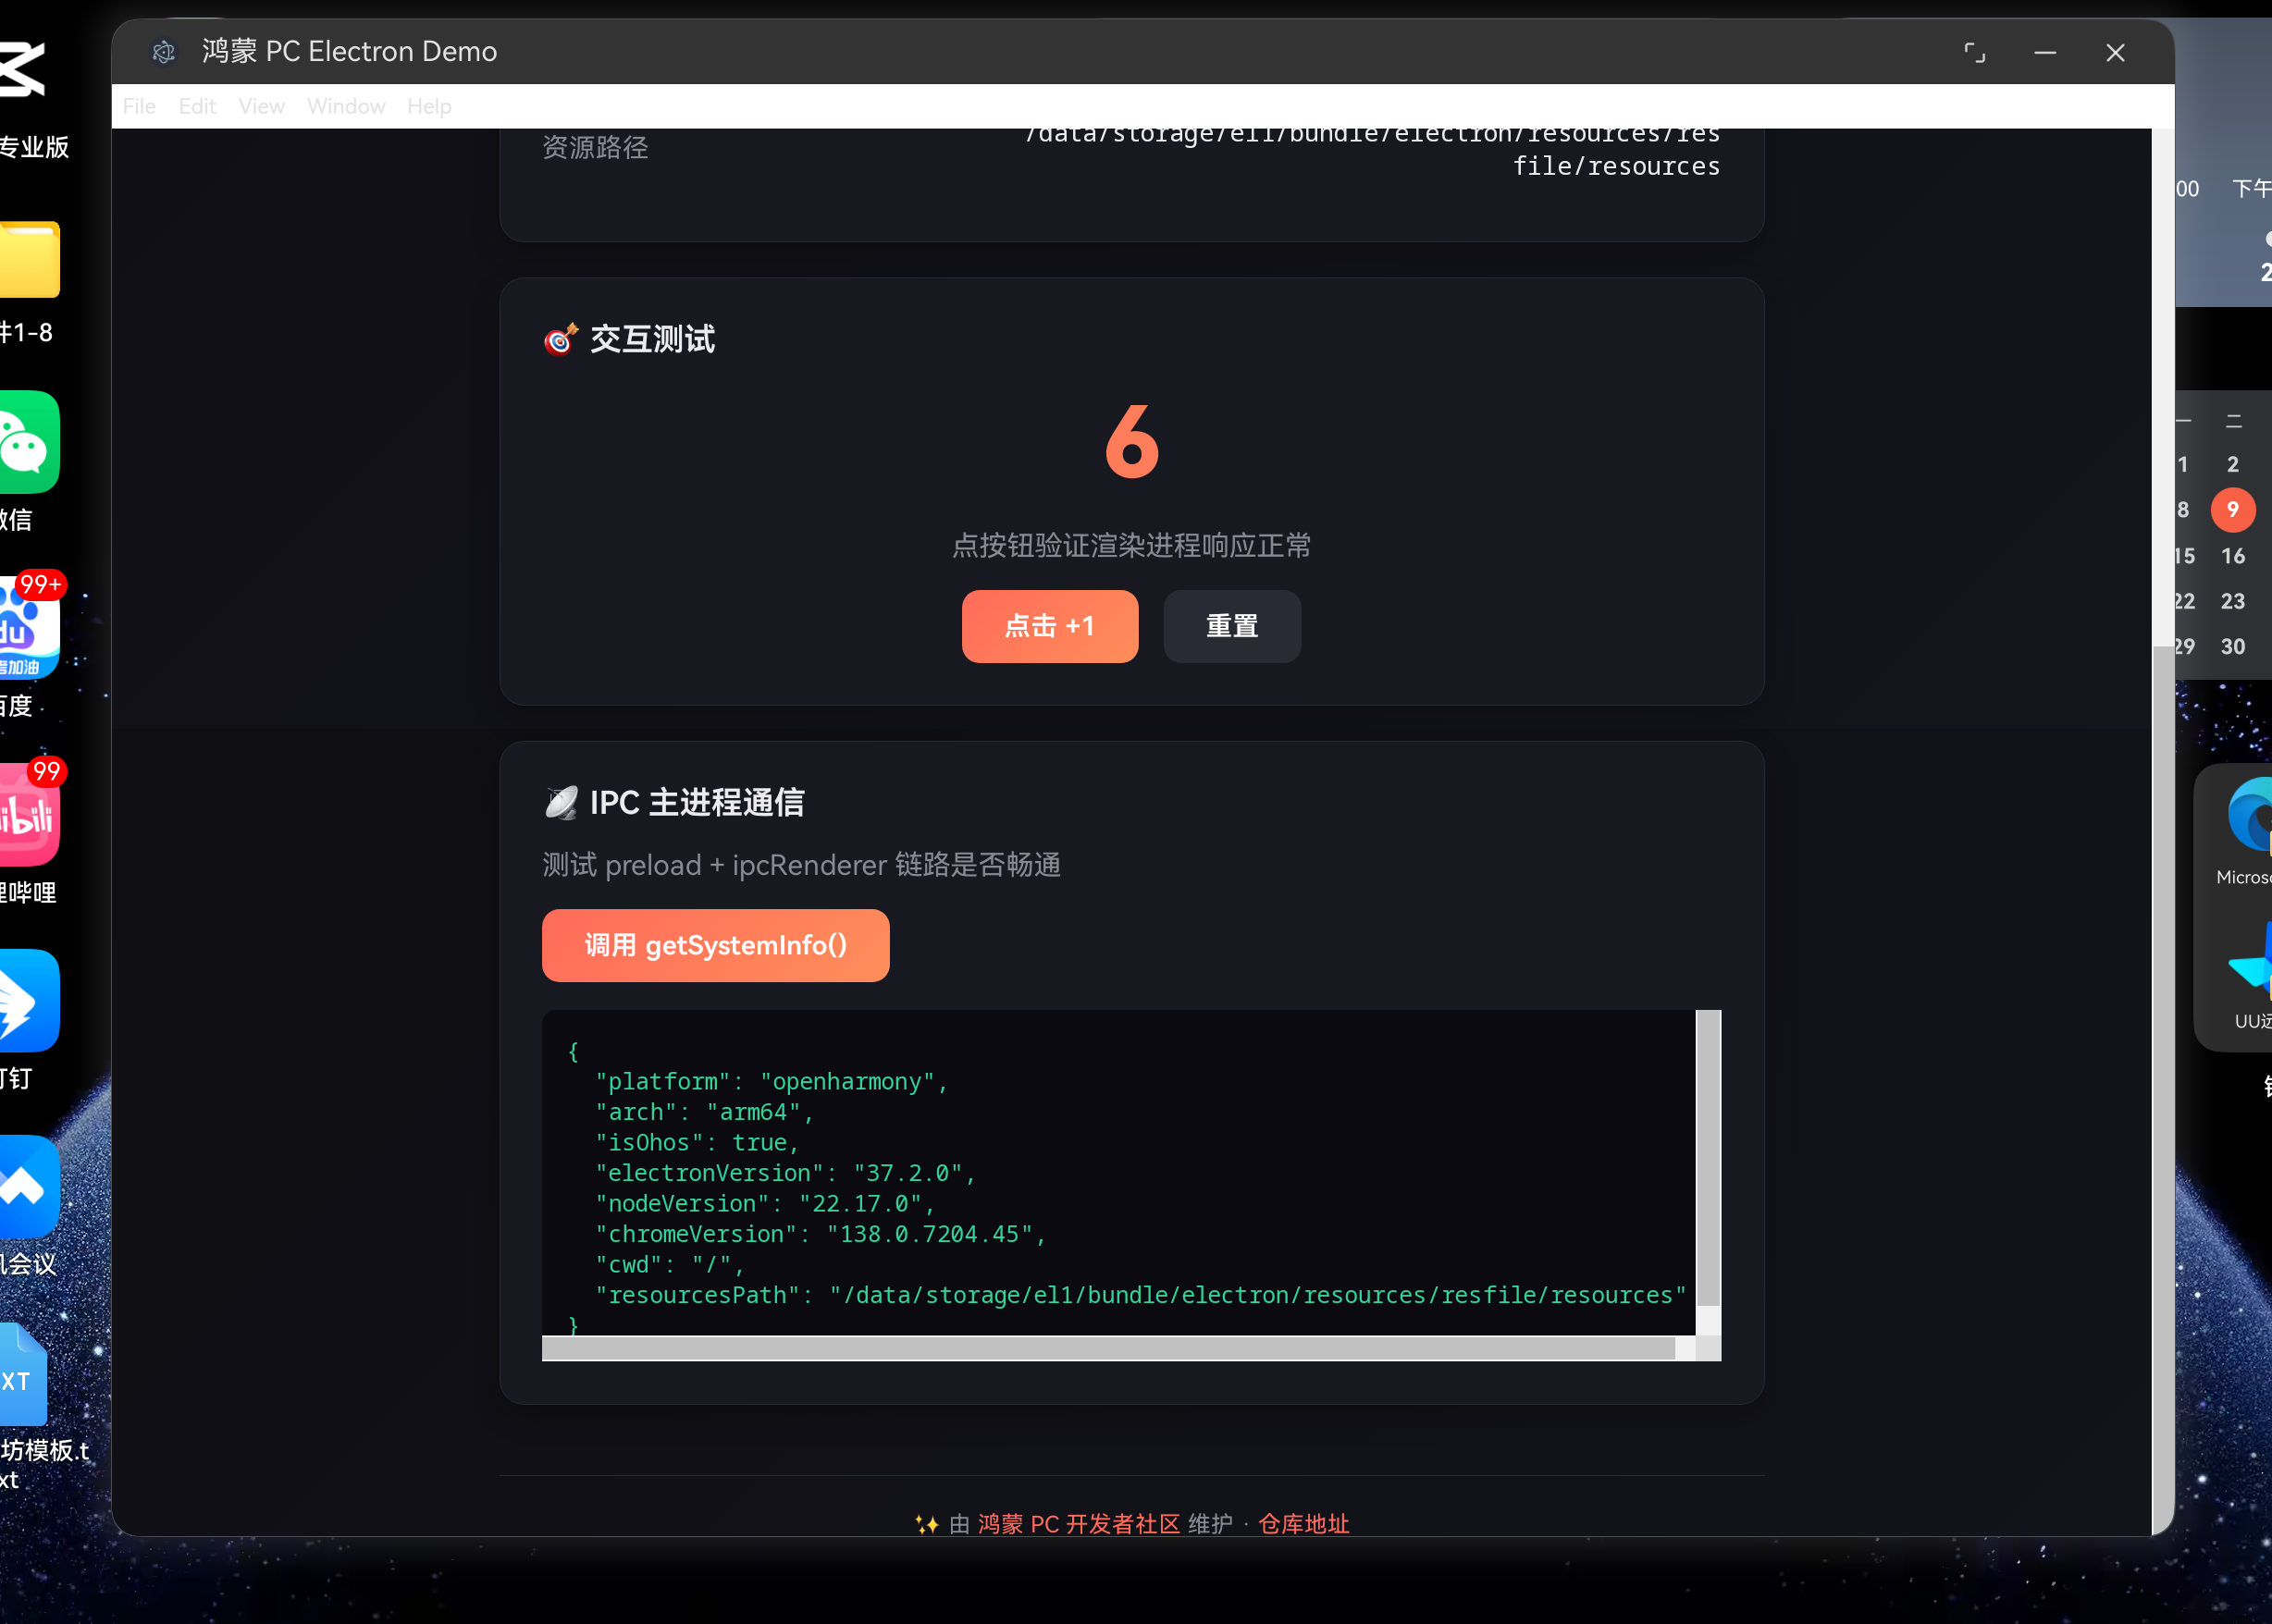This screenshot has height=1624, width=2272.
Task: Click the 点按钮验证渲染进程响应正常 hint text
Action: (x=1132, y=545)
